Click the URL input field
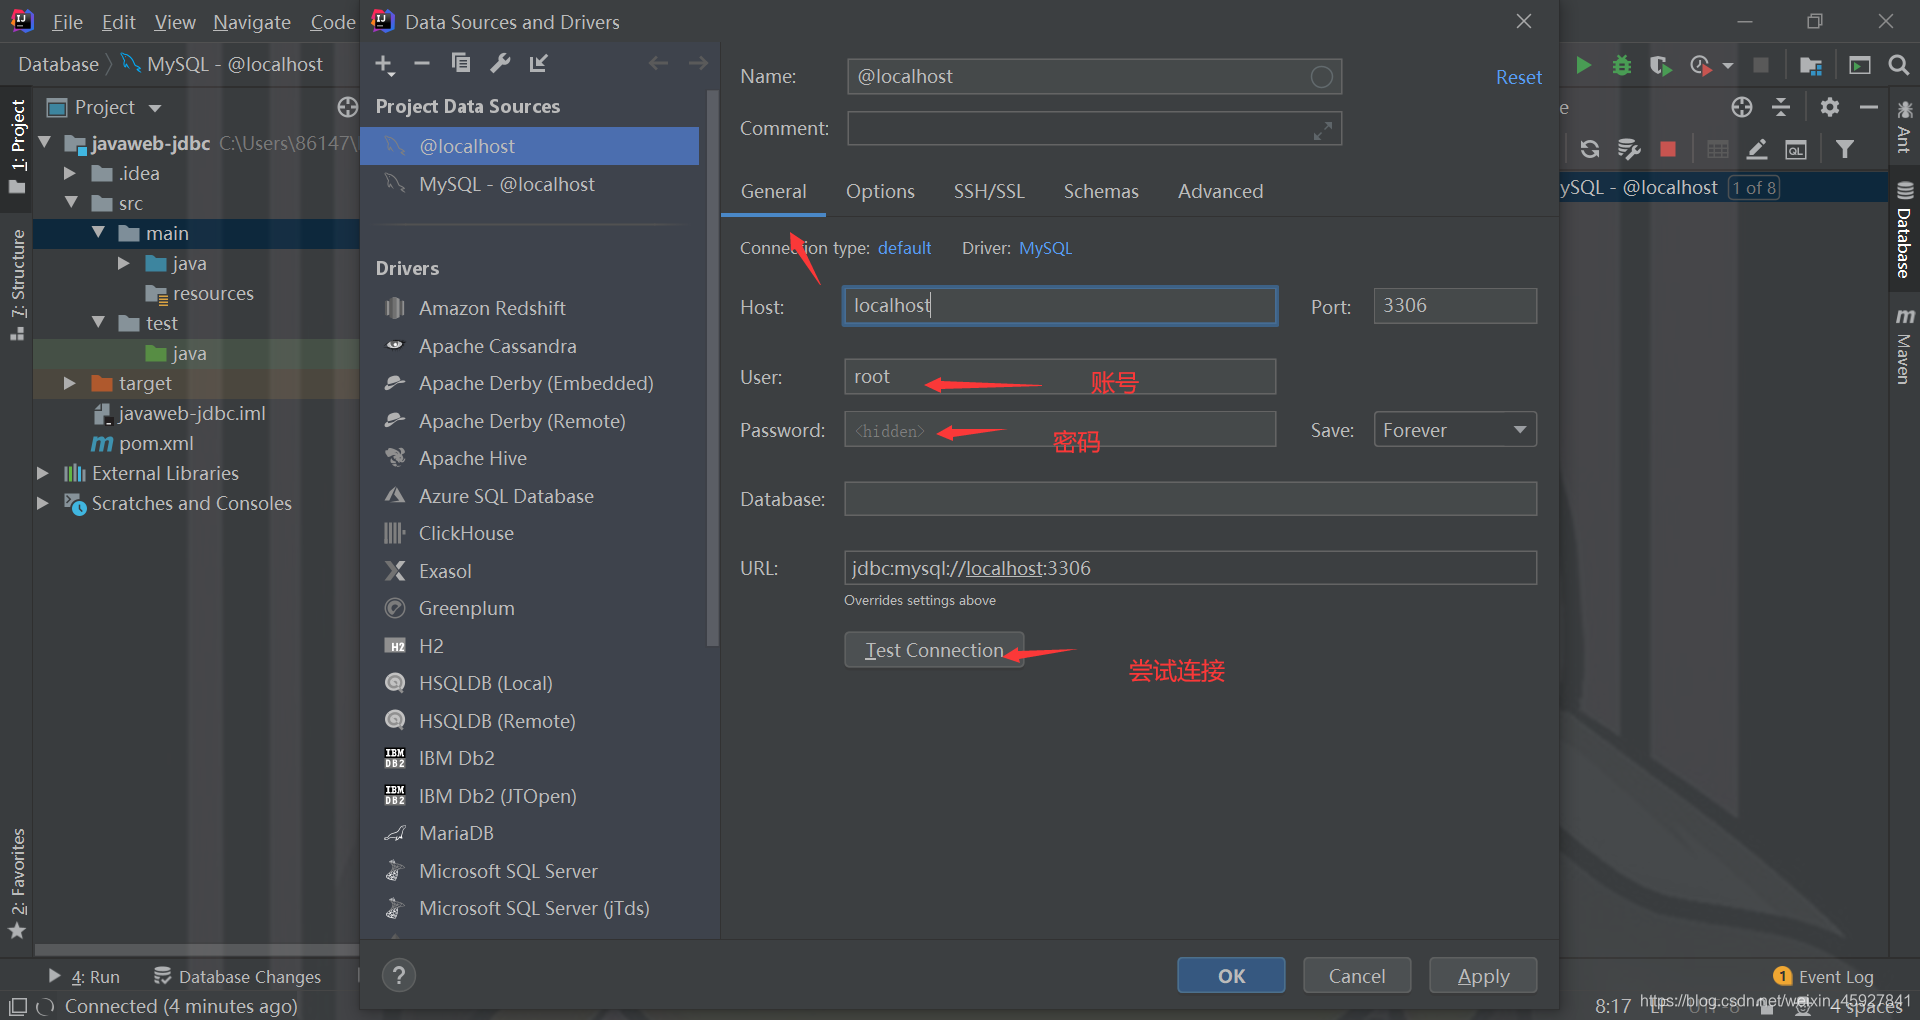Image resolution: width=1920 pixels, height=1020 pixels. [x=1190, y=568]
